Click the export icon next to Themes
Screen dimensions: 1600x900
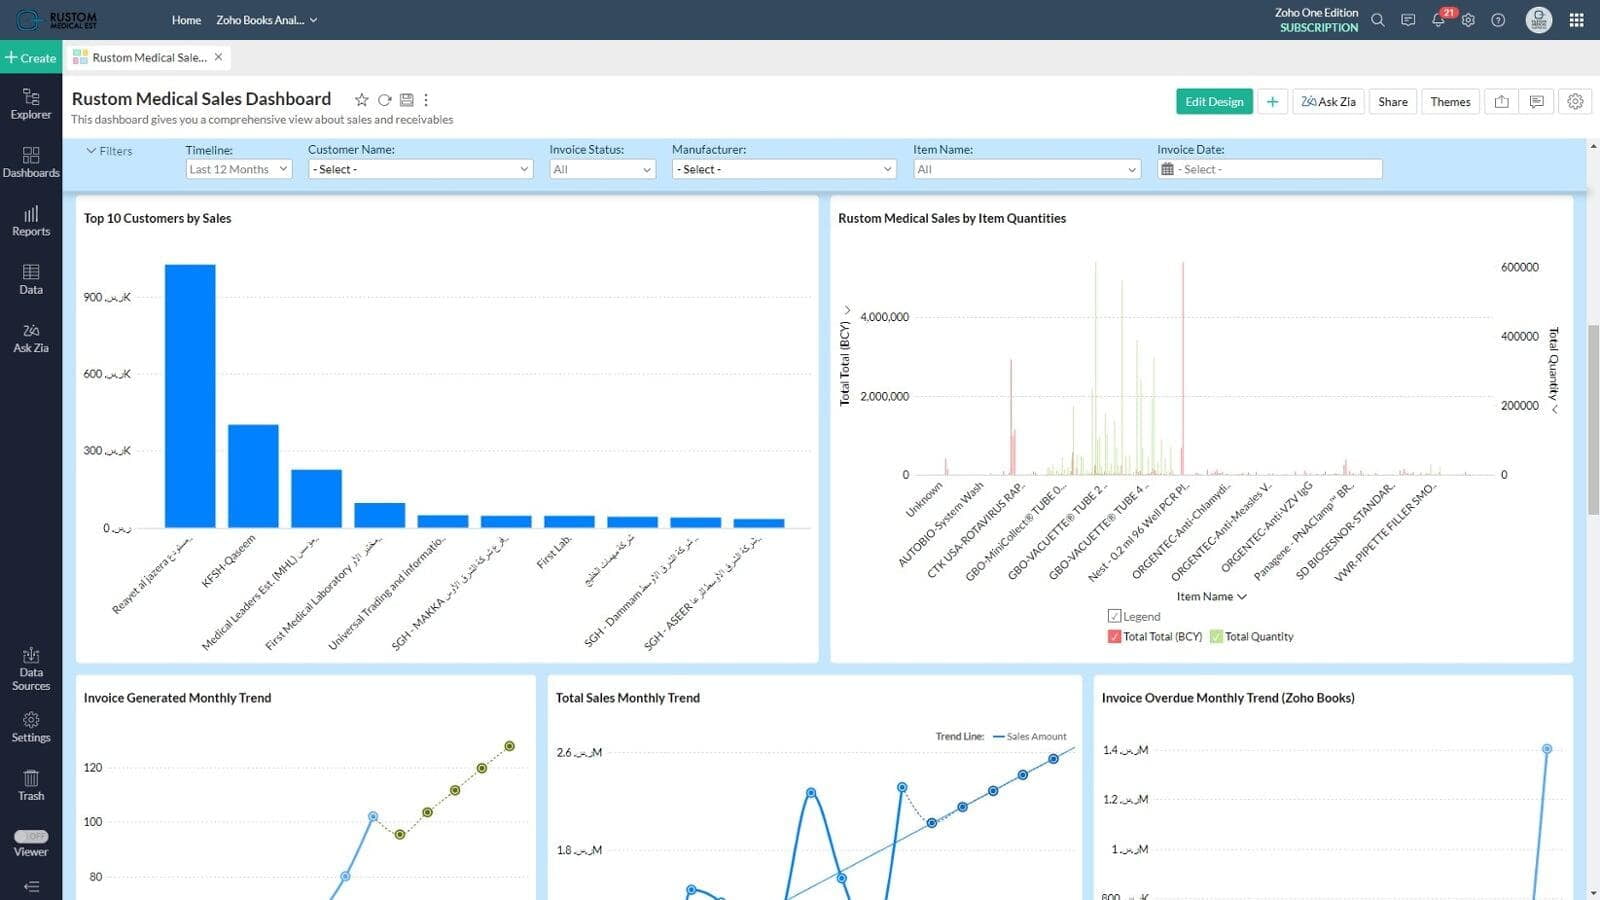[x=1501, y=102]
